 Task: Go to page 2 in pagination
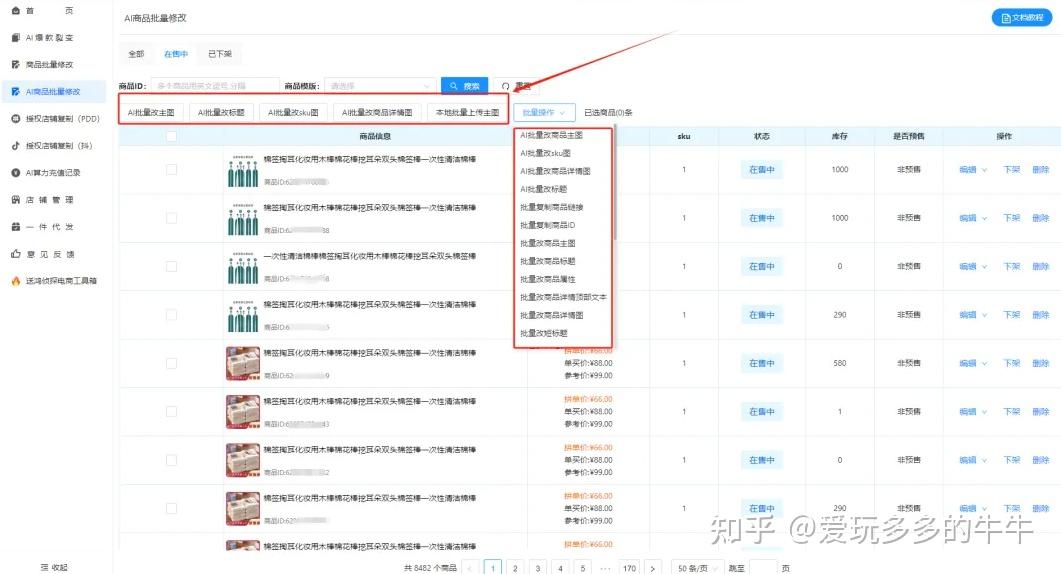(x=515, y=567)
